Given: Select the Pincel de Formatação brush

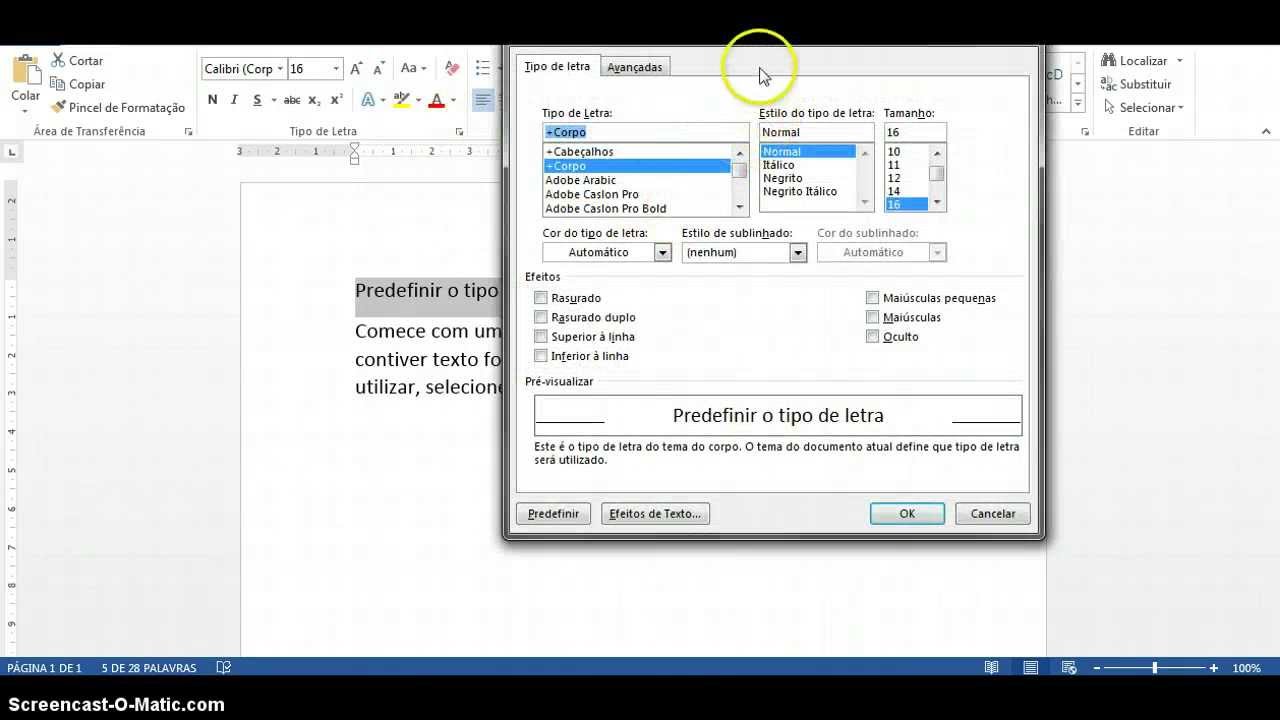Looking at the screenshot, I should pos(58,107).
